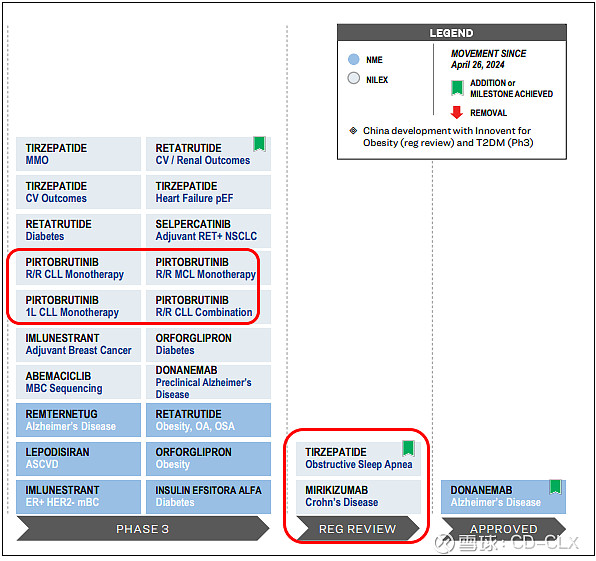
Task: Open the Remternetug Alzheimer's Disease card
Action: [x=78, y=420]
